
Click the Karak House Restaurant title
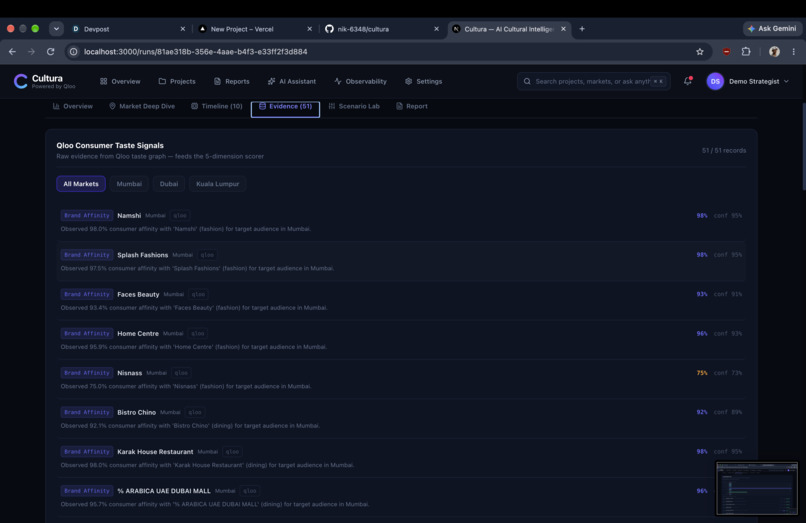pyautogui.click(x=155, y=452)
